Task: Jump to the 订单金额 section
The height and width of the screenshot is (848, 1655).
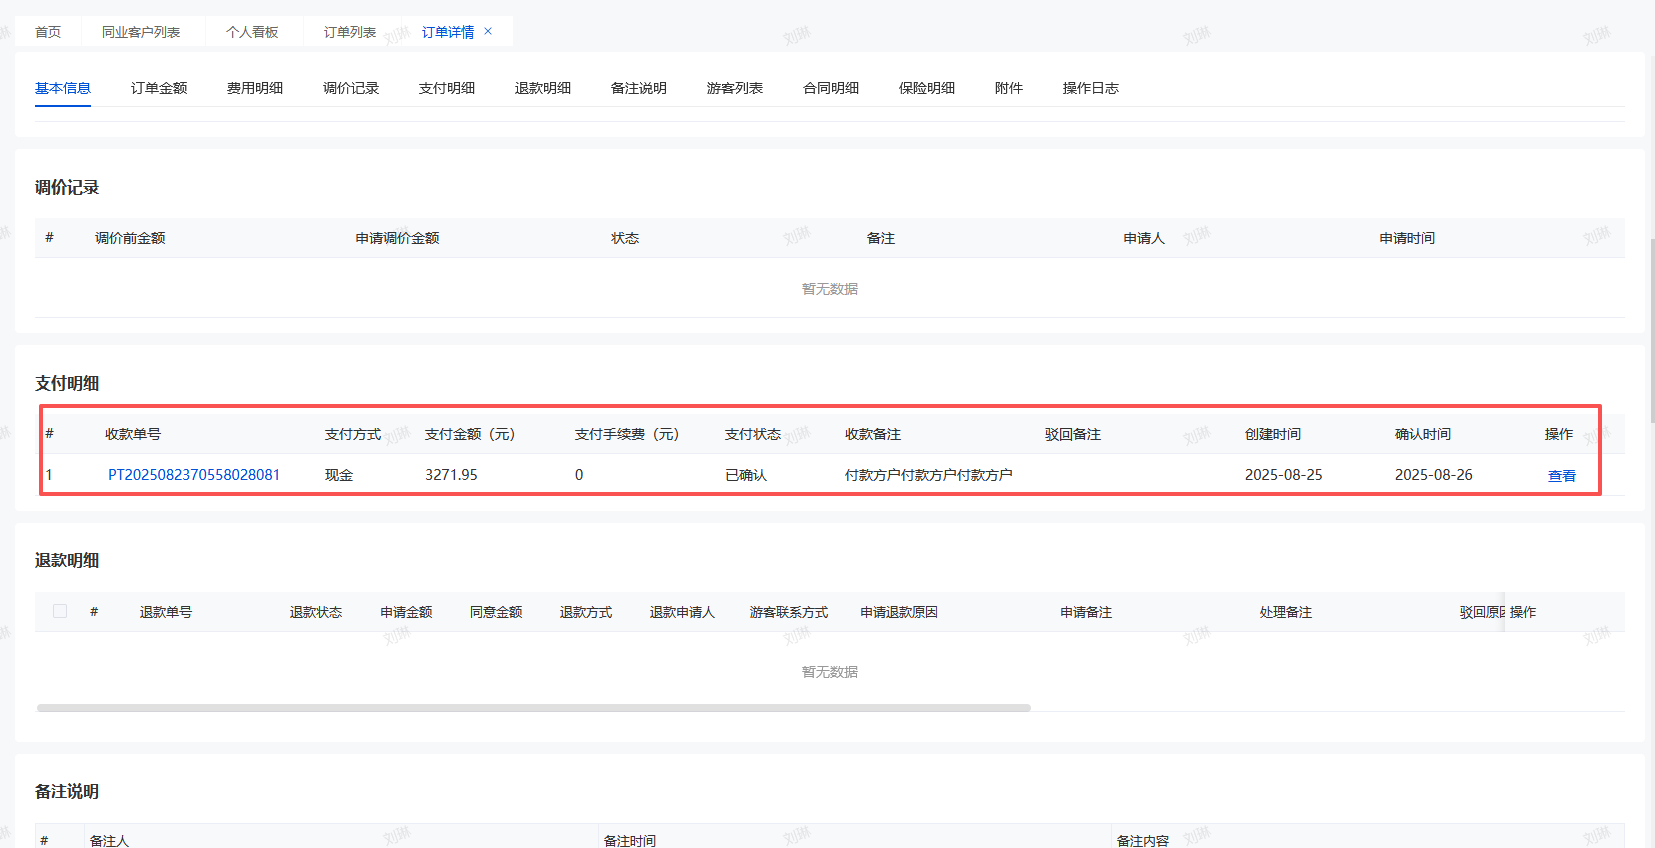Action: pyautogui.click(x=159, y=88)
